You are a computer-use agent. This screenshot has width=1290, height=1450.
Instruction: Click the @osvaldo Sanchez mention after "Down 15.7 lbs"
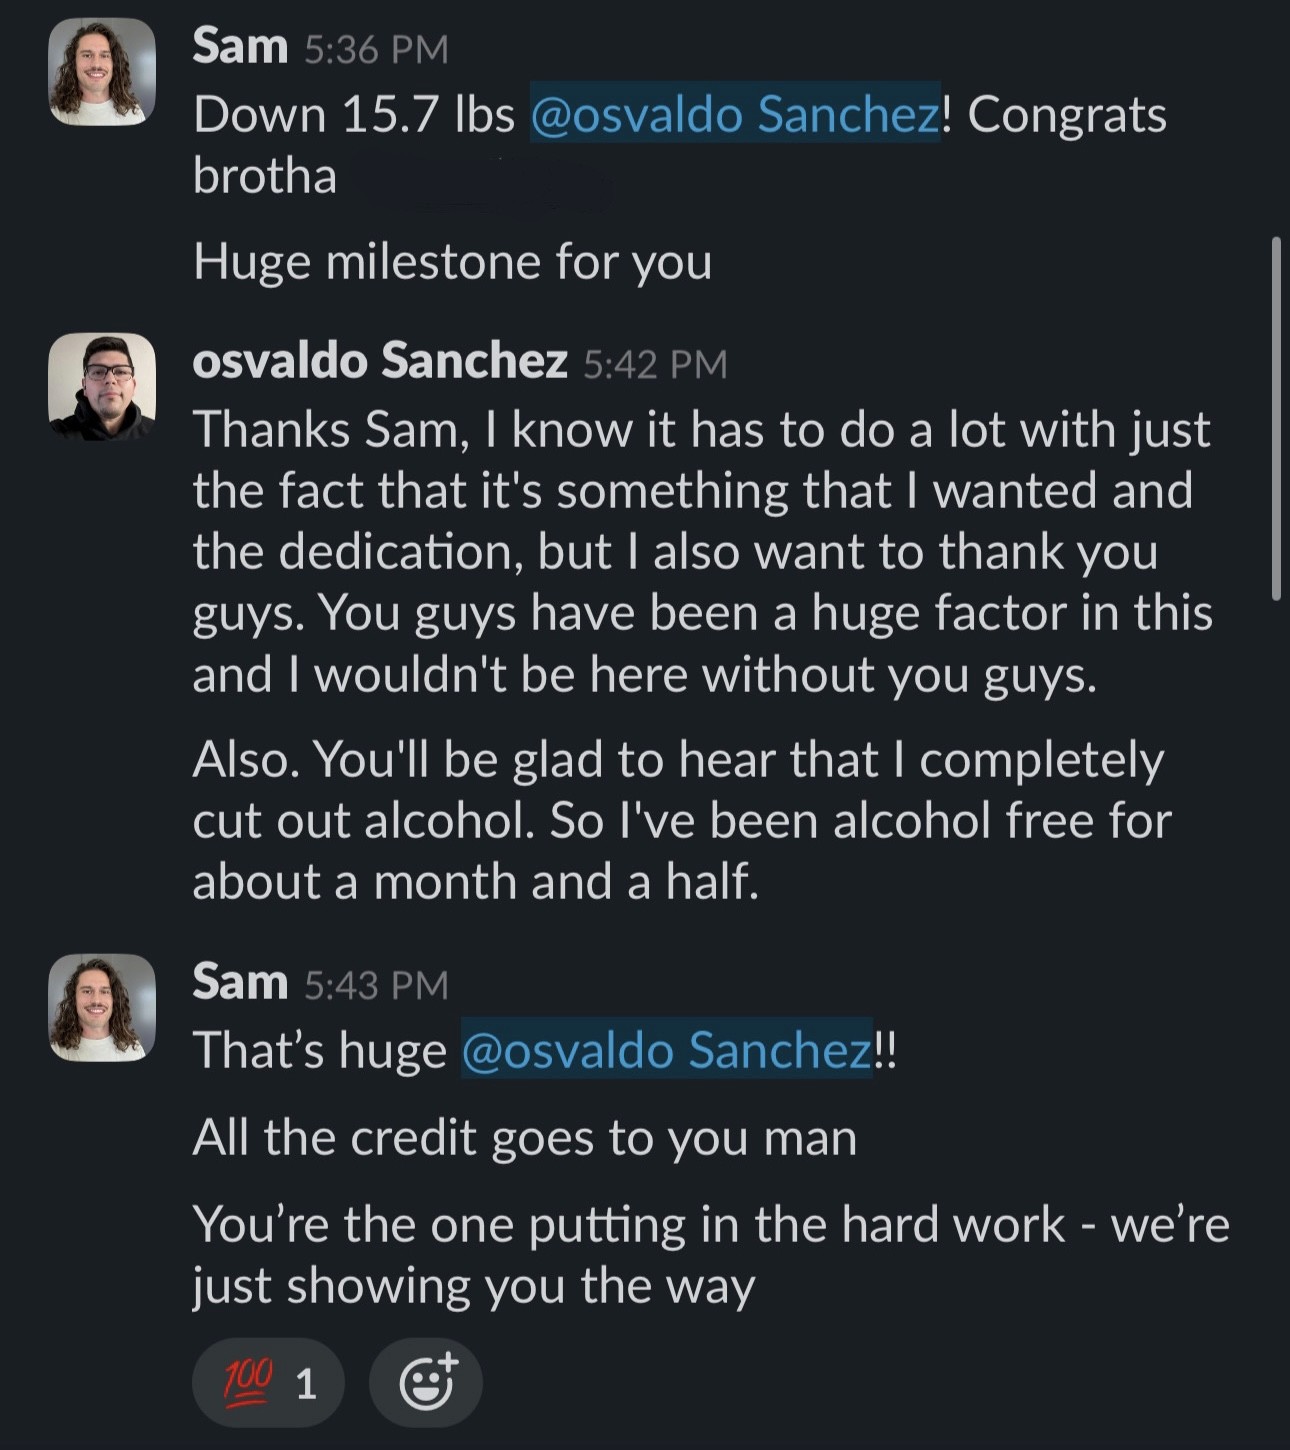click(735, 114)
